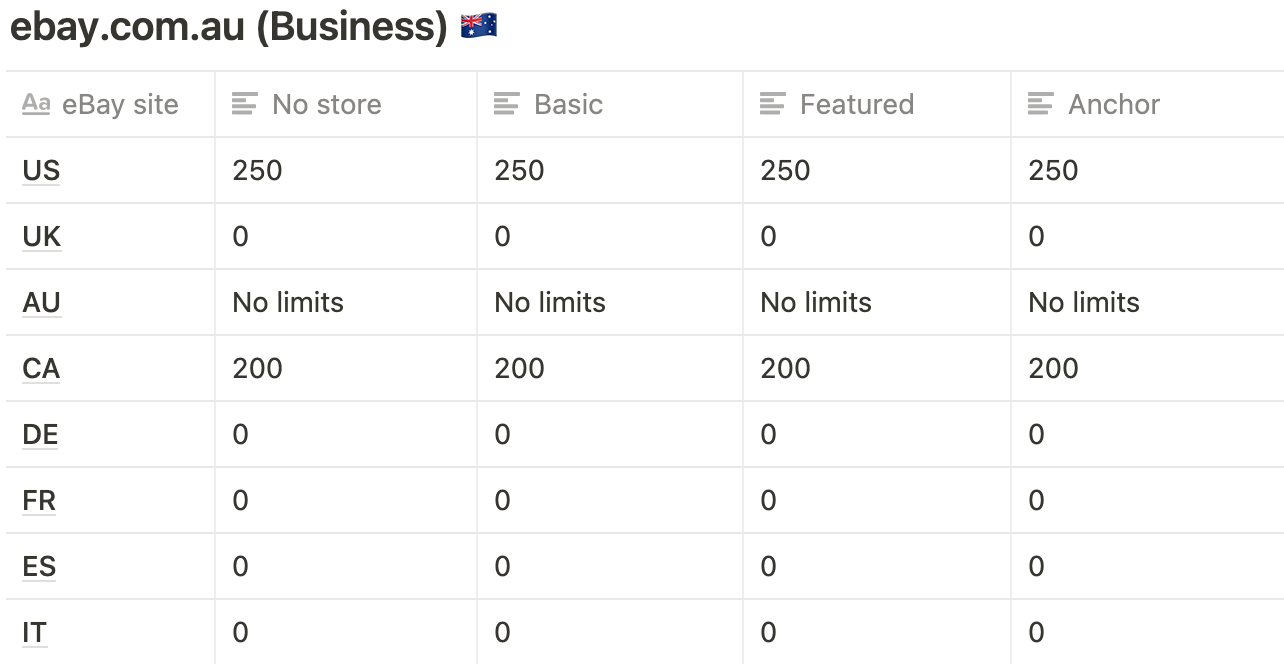Select the No limits cell under Featured
Image resolution: width=1284 pixels, height=666 pixels.
[816, 303]
